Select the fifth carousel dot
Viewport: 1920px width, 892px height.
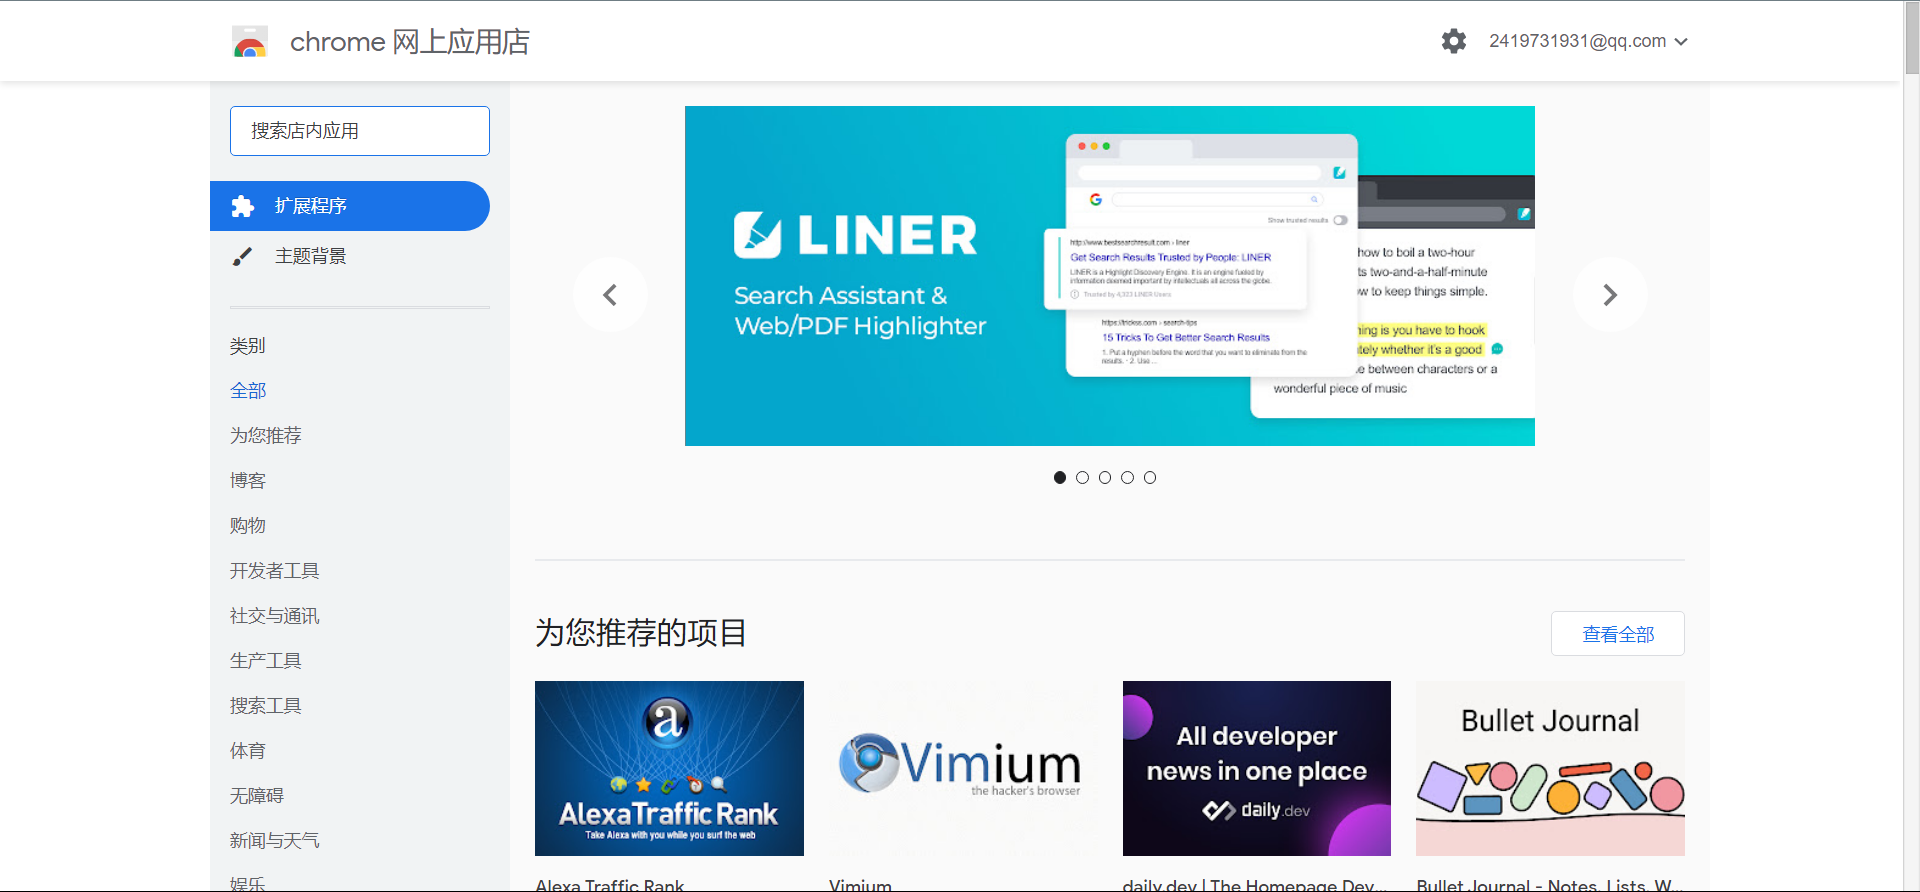(x=1150, y=478)
